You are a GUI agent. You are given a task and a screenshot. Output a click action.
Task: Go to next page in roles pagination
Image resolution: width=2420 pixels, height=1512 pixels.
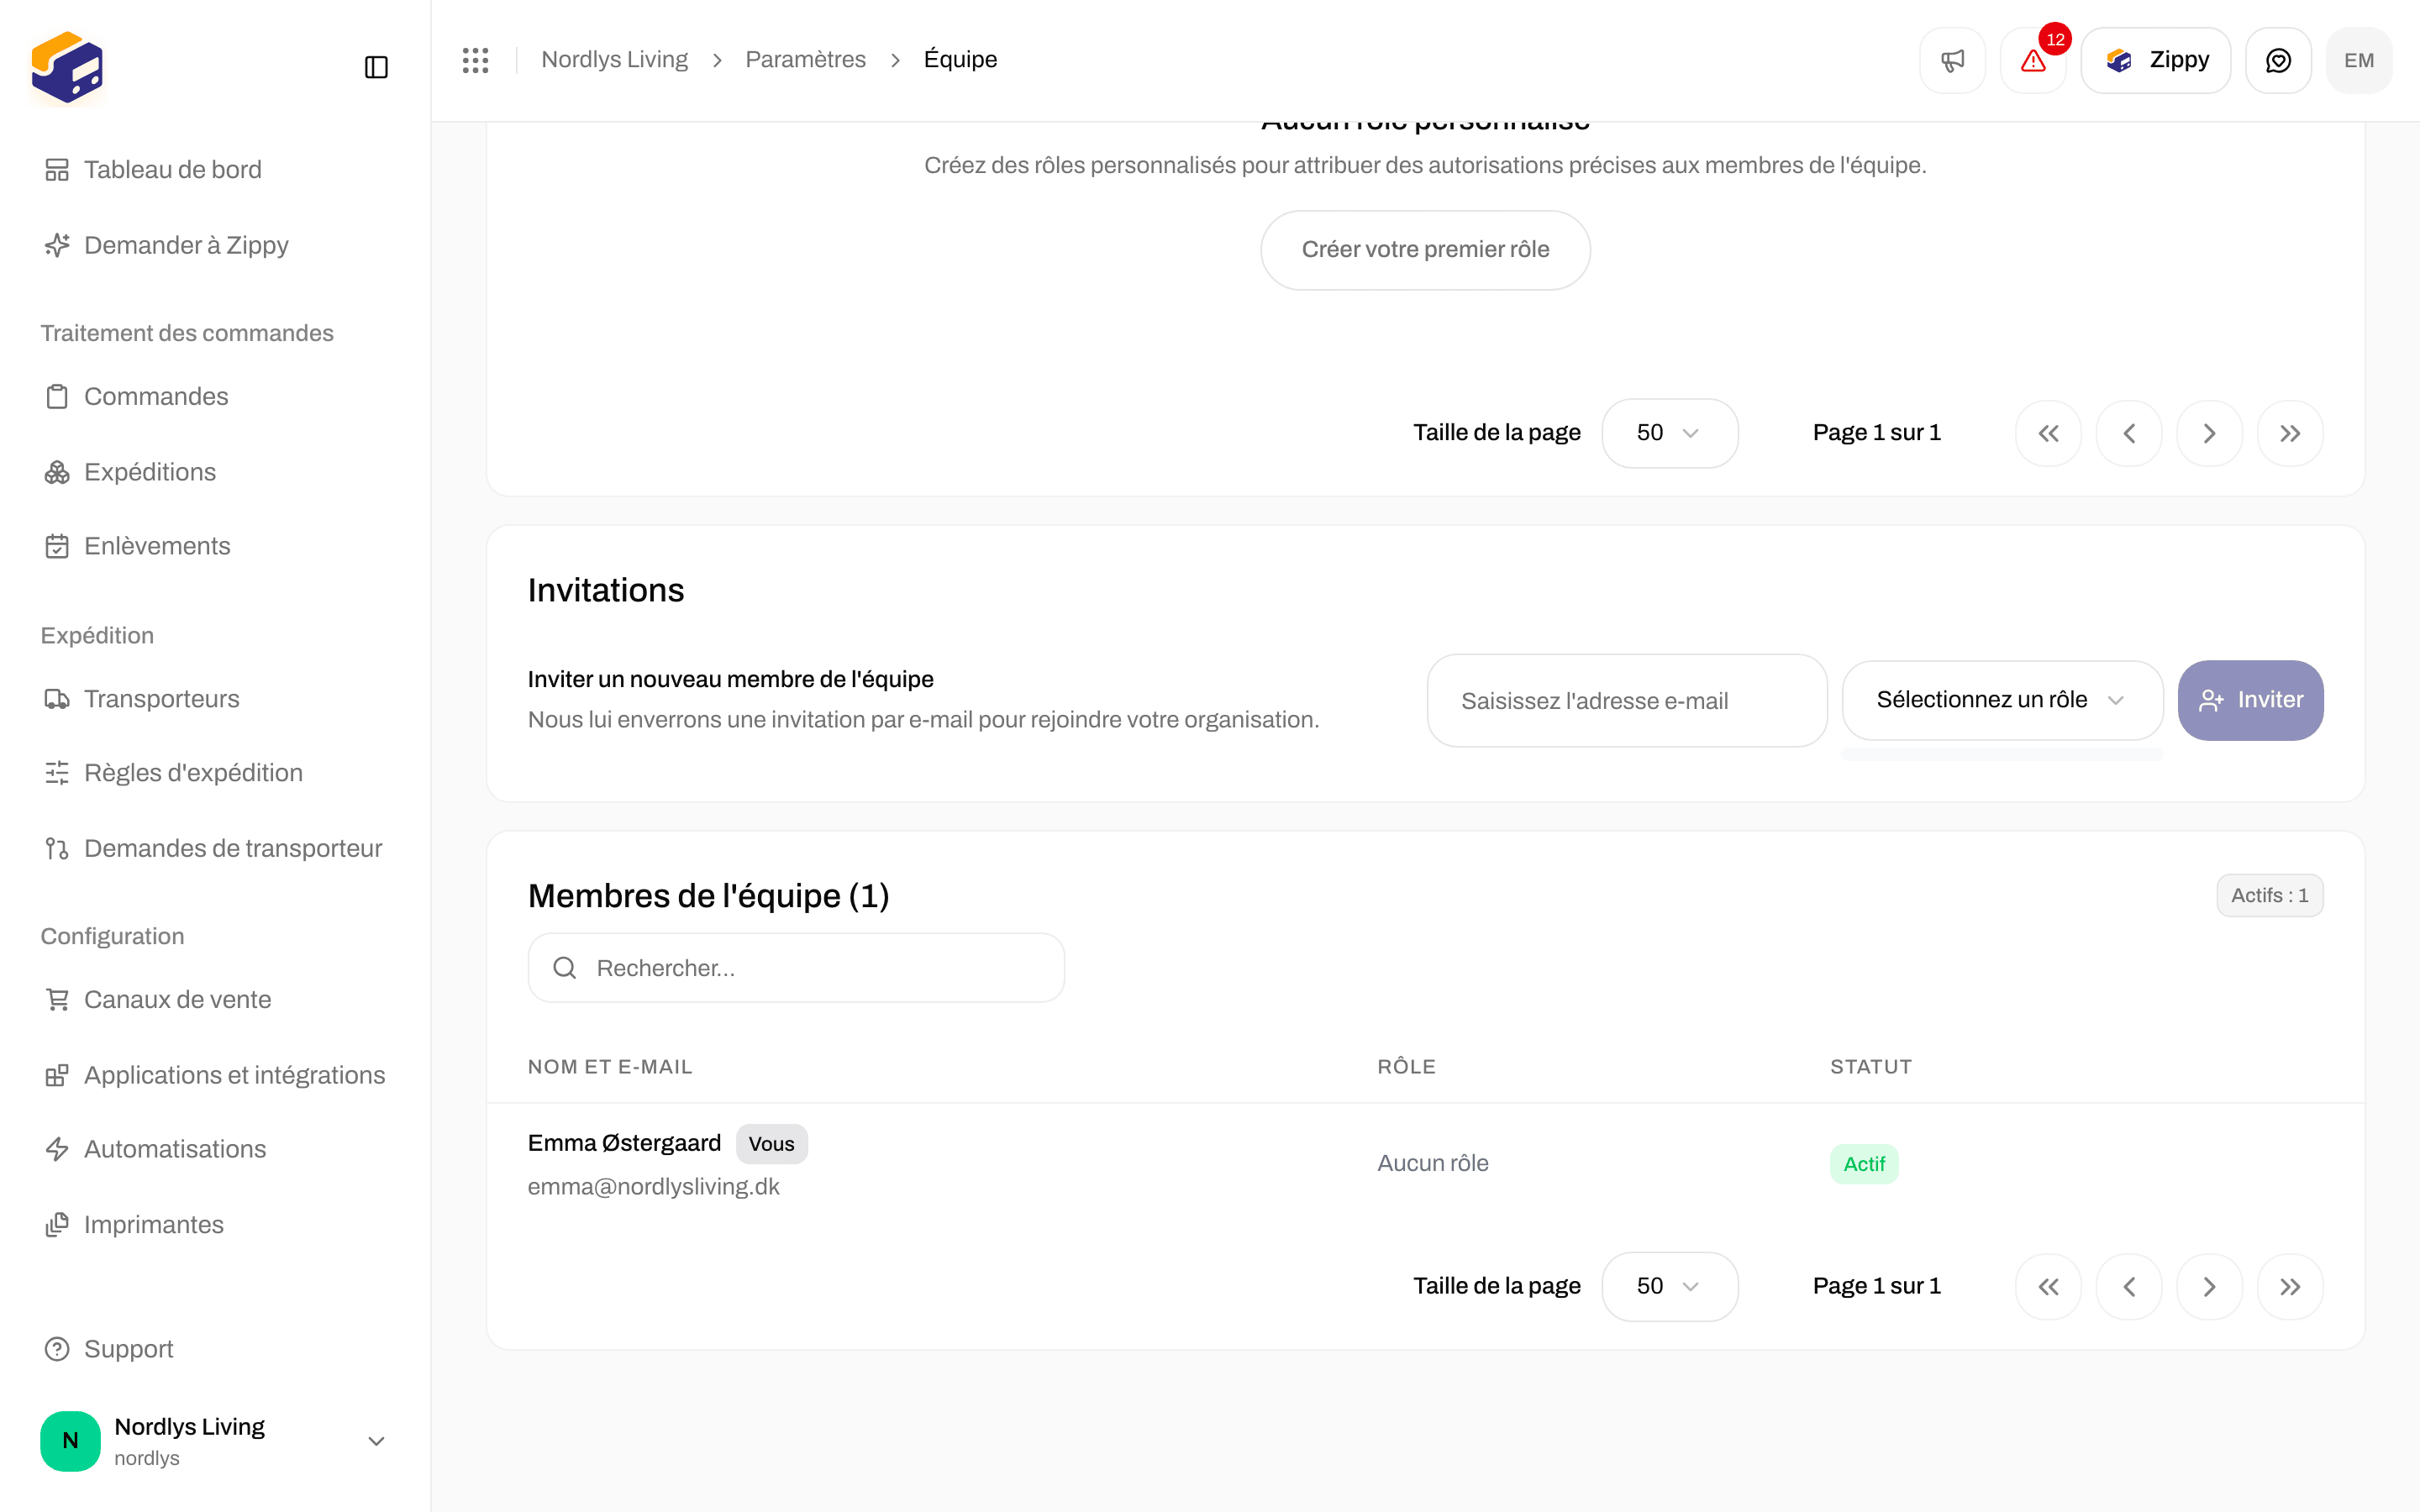(2209, 433)
